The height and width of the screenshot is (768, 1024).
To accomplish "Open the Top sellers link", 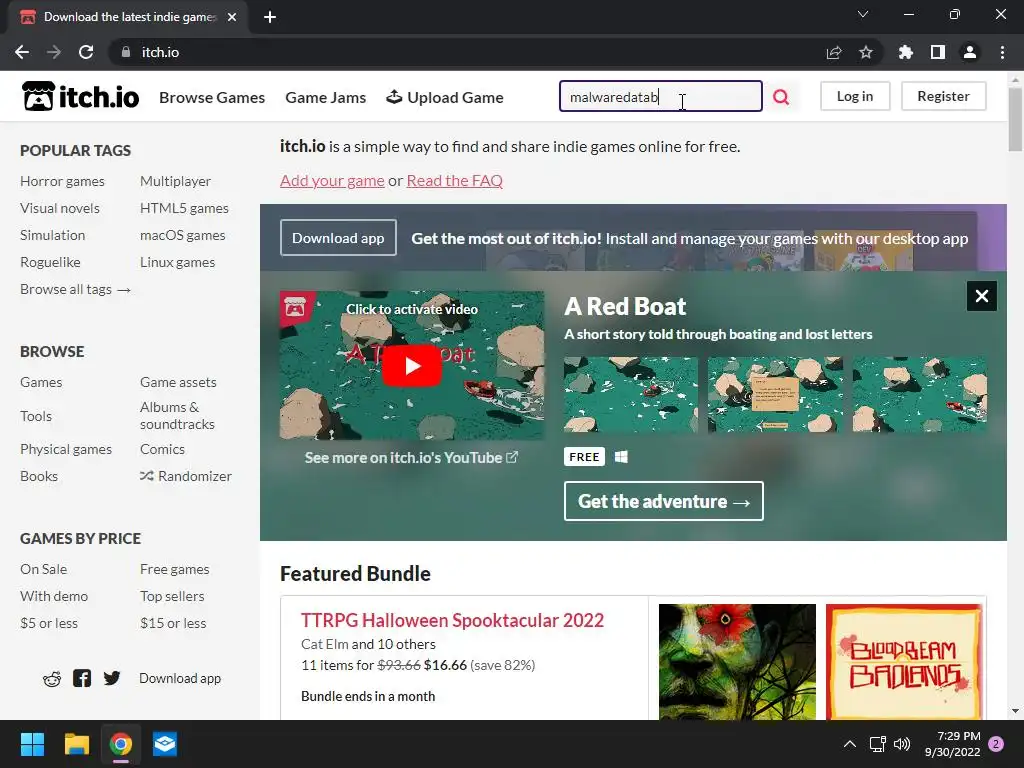I will pos(172,596).
